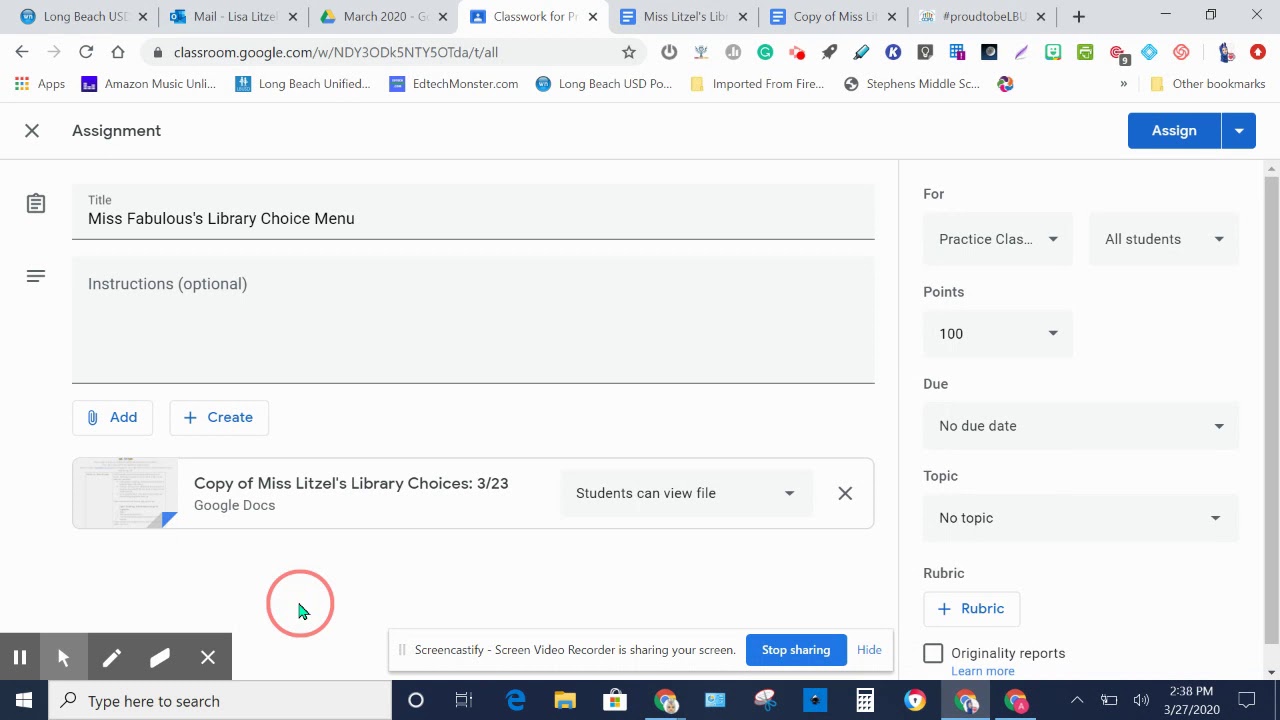Screen dimensions: 1280x720
Task: Remove the attached Google Docs file
Action: tap(845, 493)
